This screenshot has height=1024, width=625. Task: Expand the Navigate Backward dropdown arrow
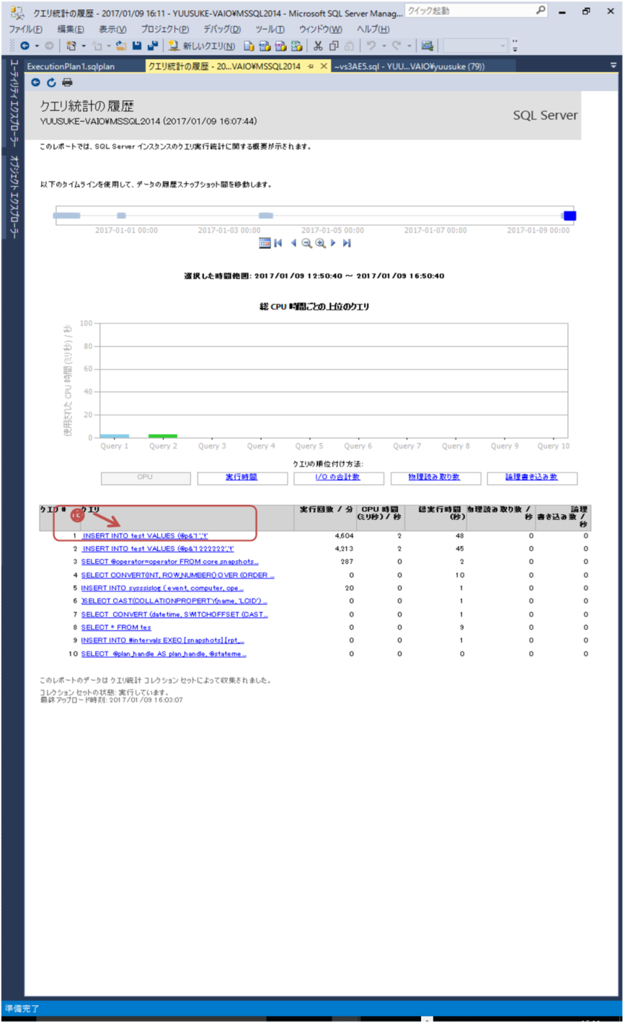[37, 46]
